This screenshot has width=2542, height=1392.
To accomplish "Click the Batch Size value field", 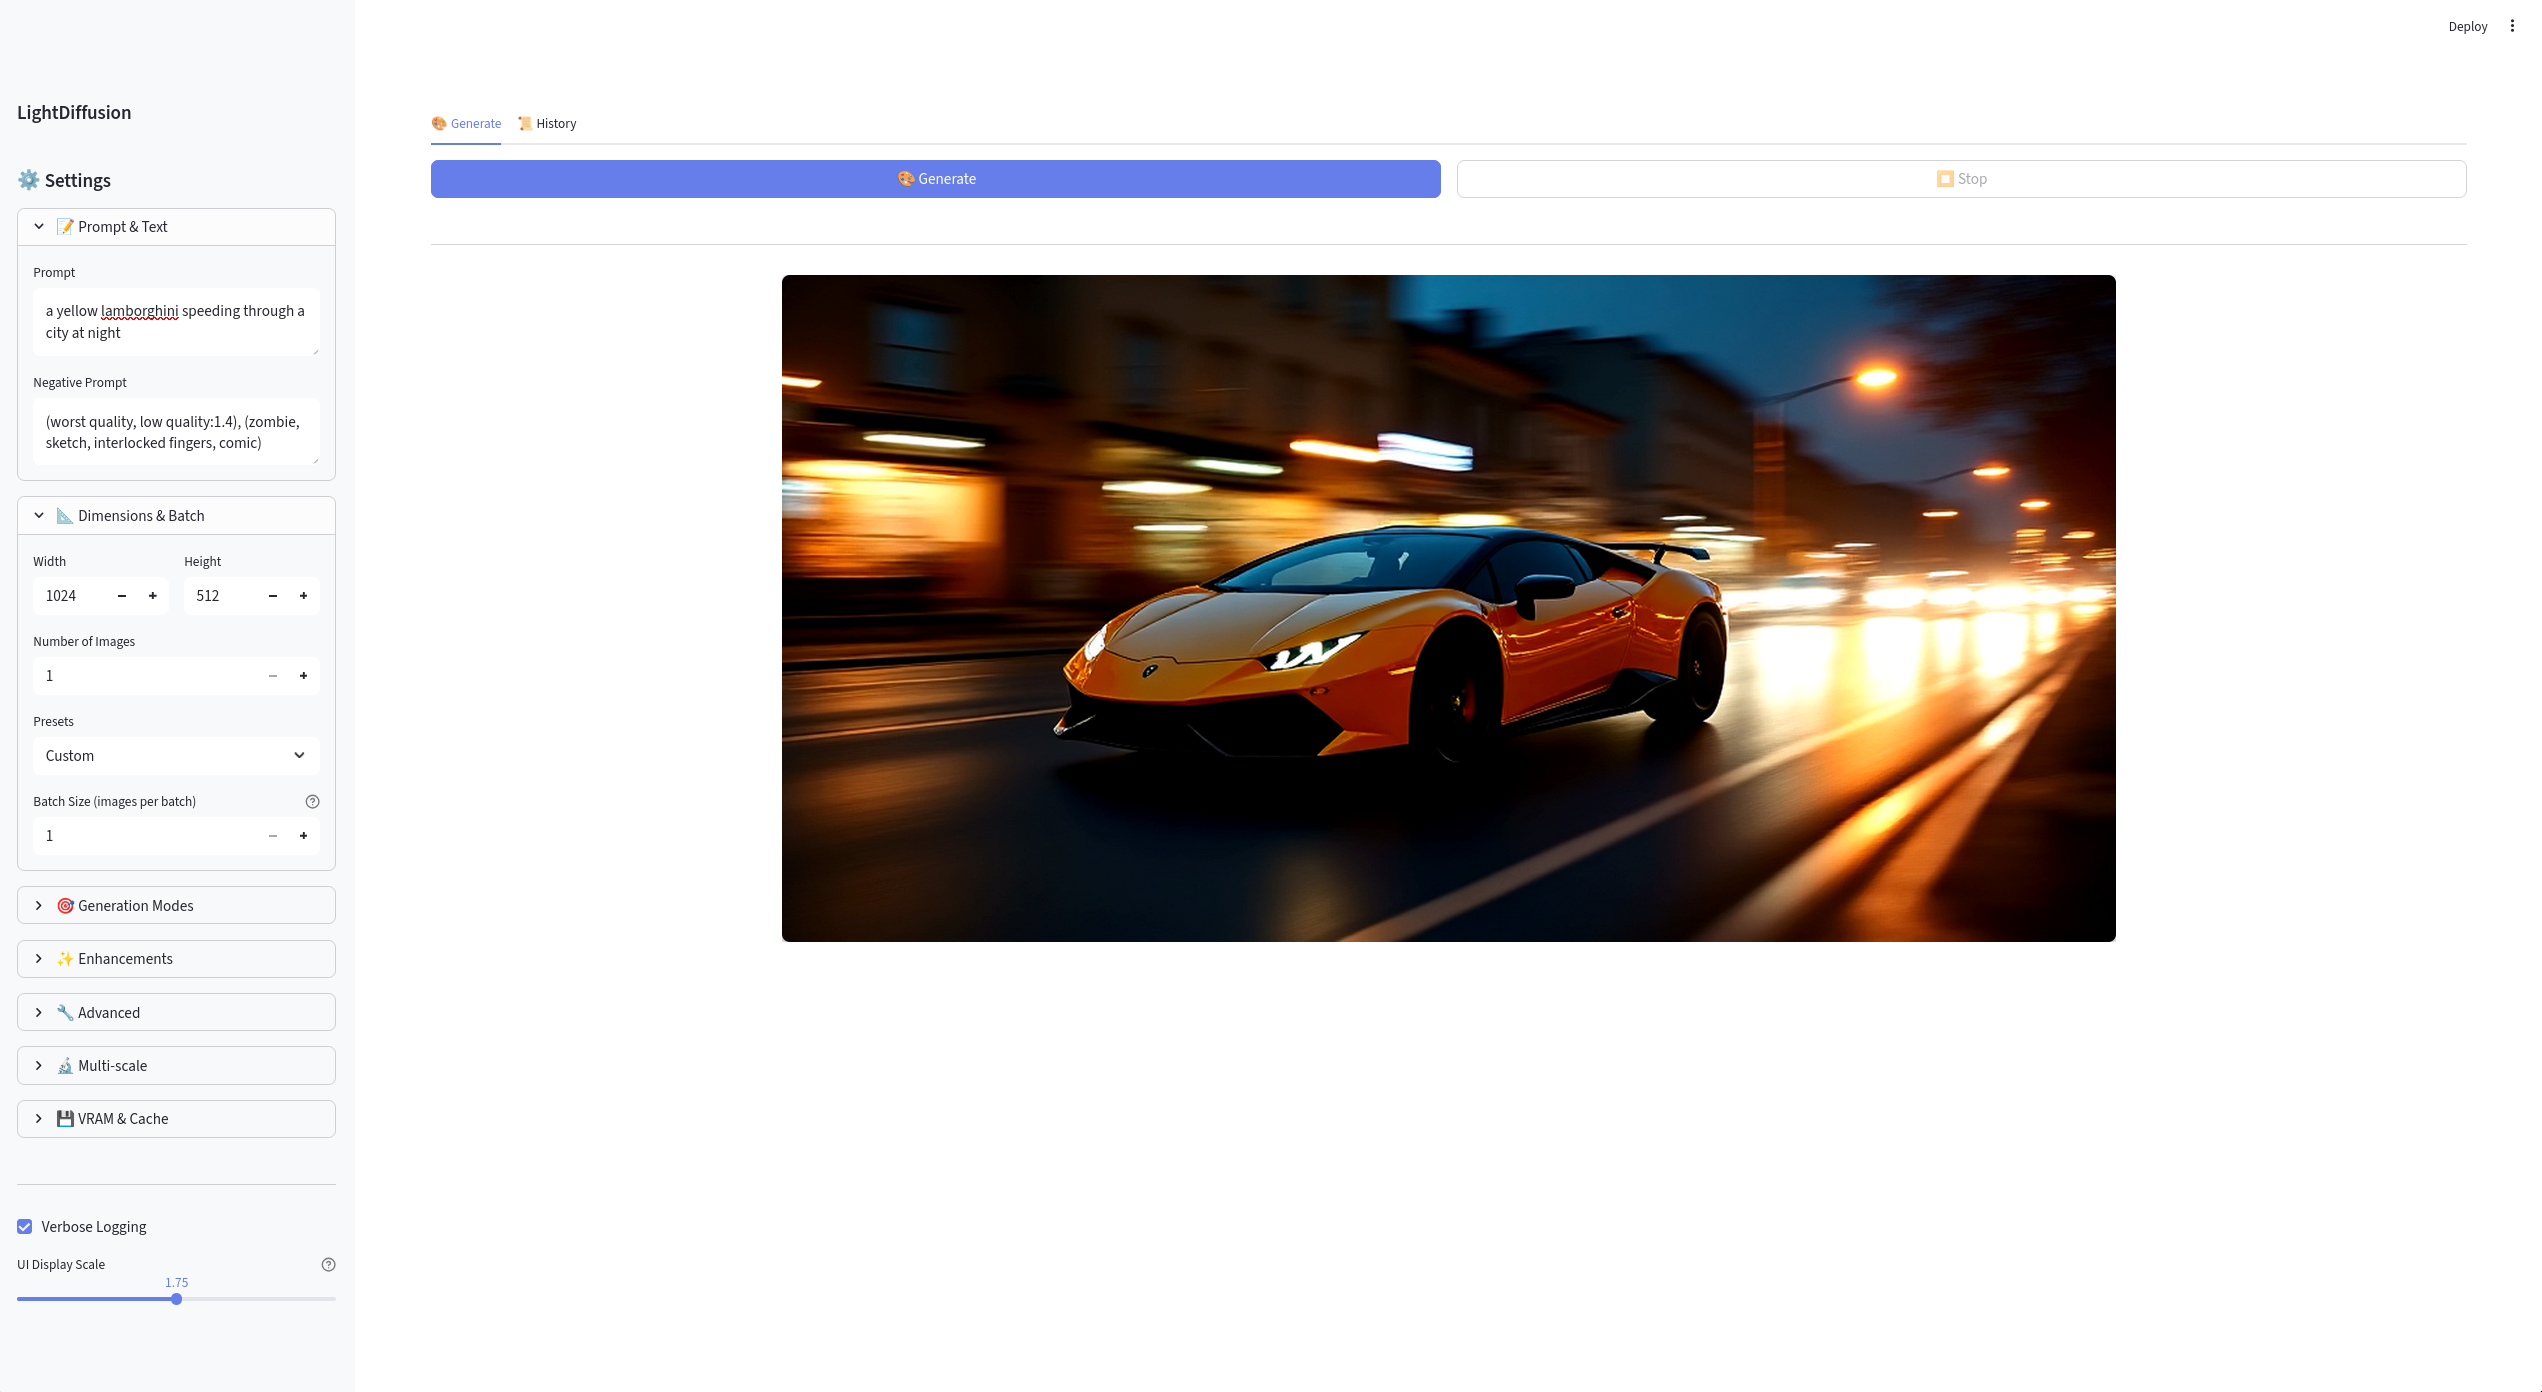I will coord(145,836).
